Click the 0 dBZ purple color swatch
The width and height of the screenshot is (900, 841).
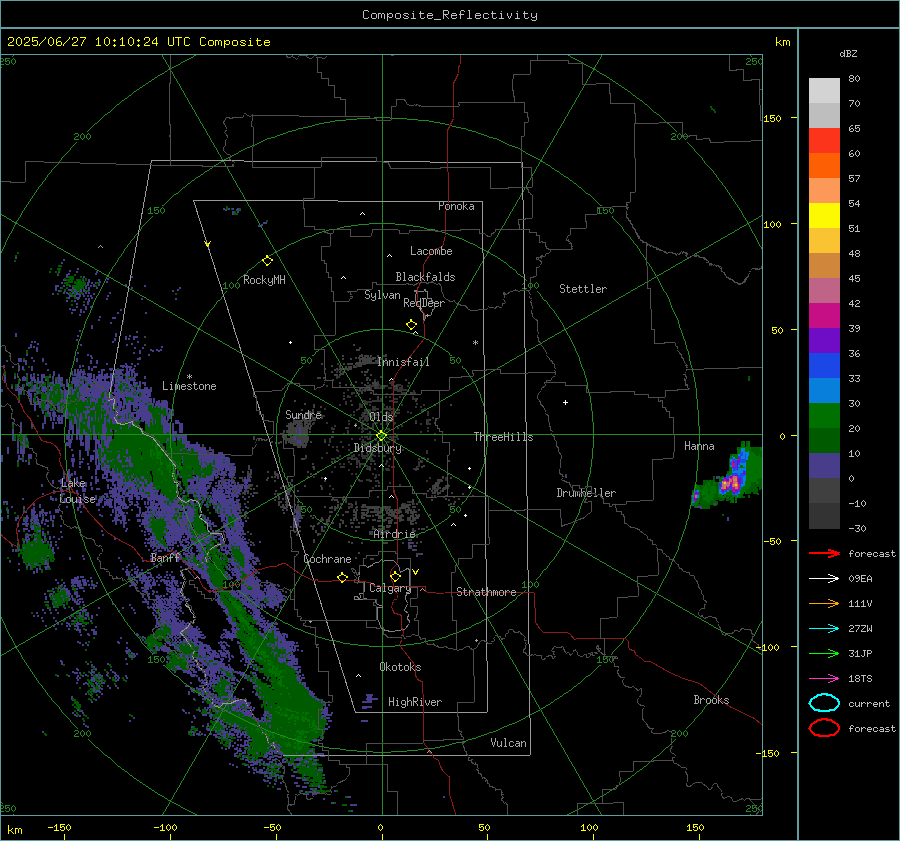tap(824, 466)
